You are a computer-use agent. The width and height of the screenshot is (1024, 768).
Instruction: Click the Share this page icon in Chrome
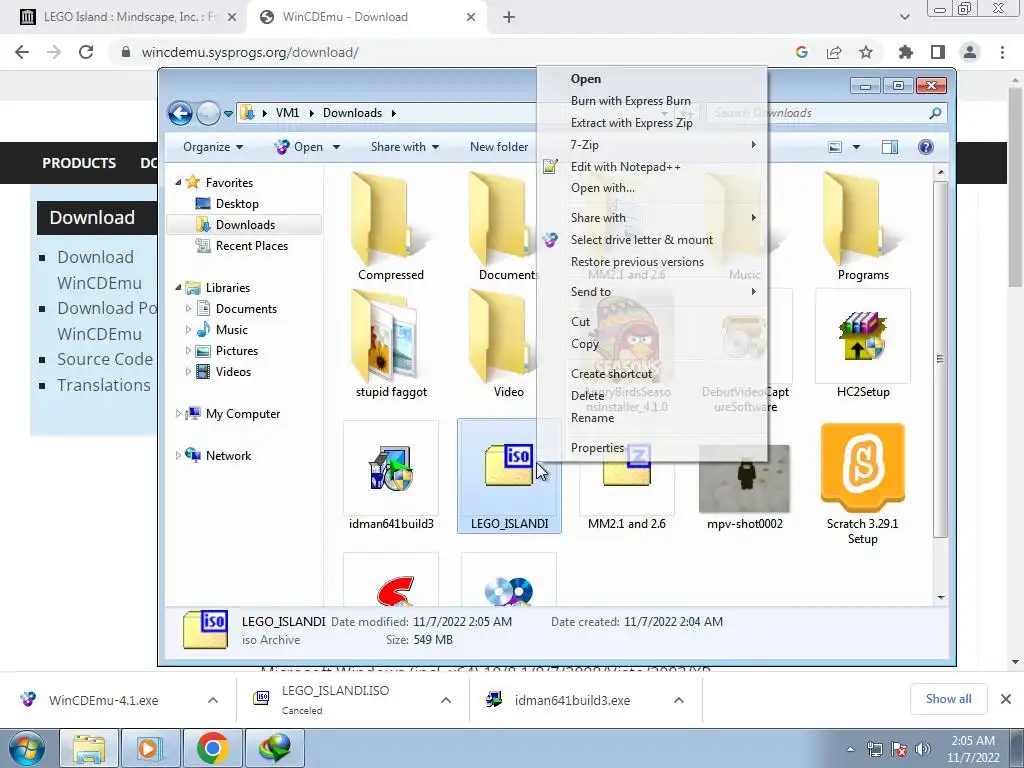[x=834, y=52]
